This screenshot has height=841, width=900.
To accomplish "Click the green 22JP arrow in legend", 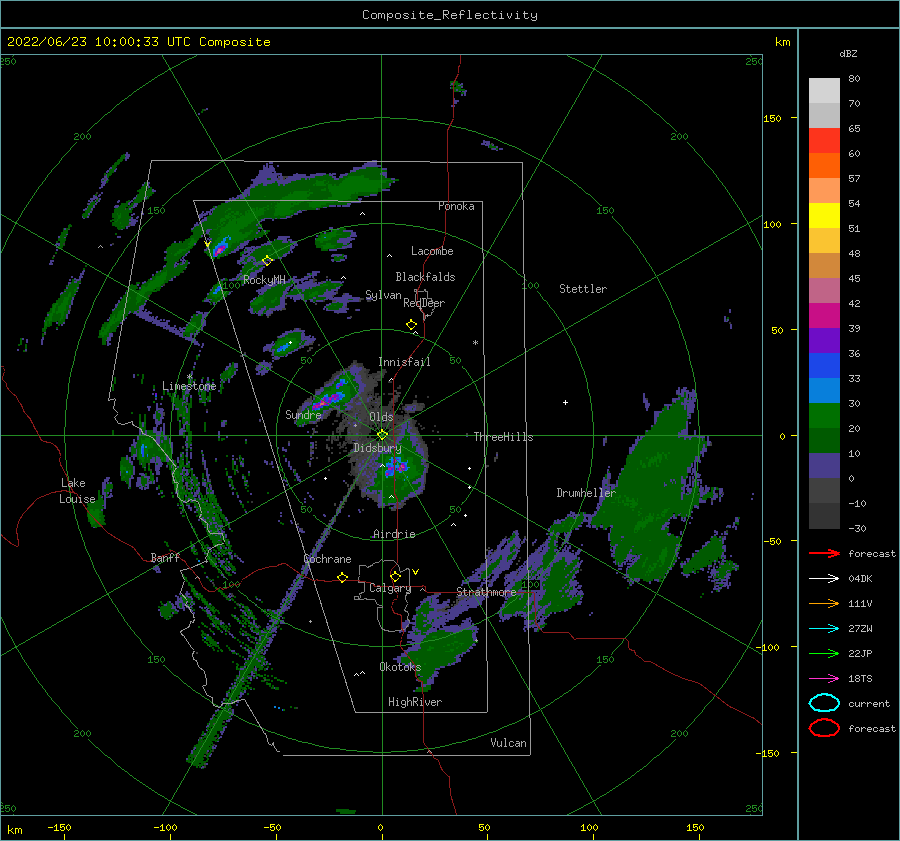I will (x=824, y=653).
